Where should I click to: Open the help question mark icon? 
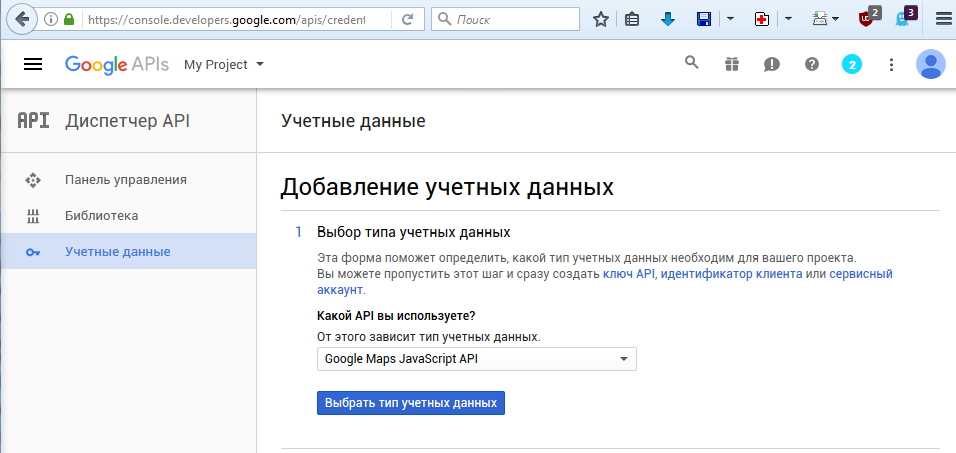(x=812, y=64)
